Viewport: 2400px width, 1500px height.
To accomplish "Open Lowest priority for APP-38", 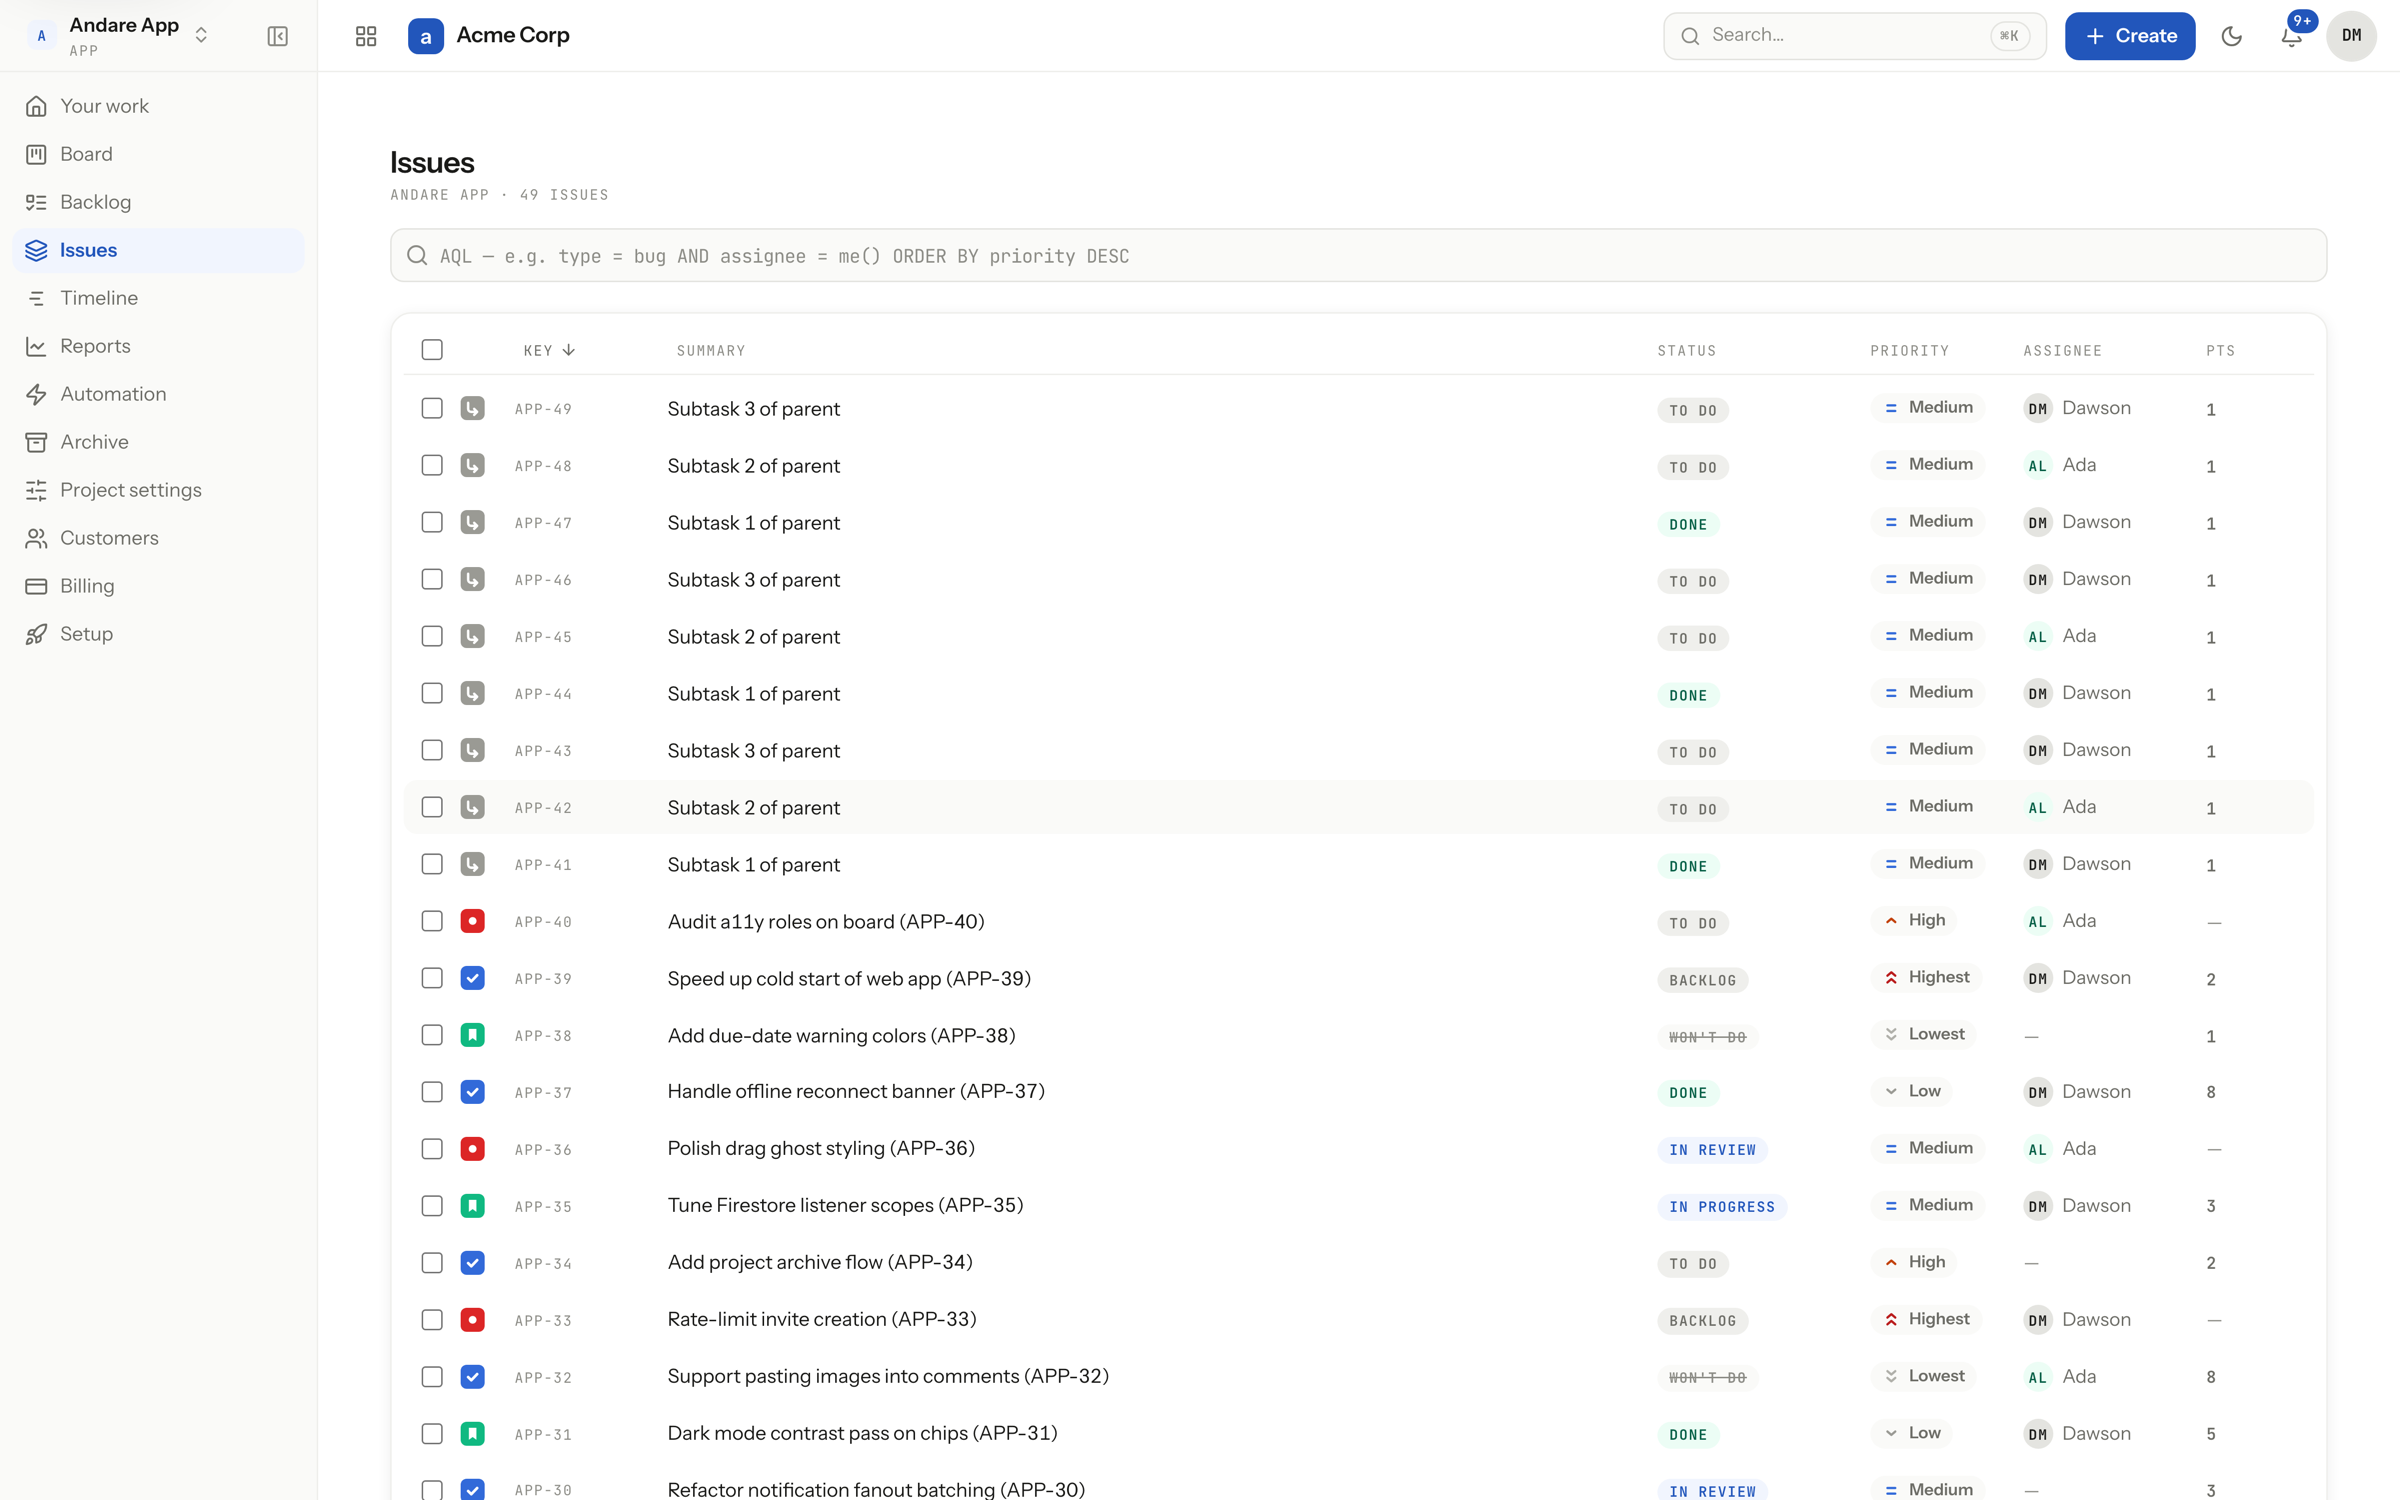I will click(x=1924, y=1035).
